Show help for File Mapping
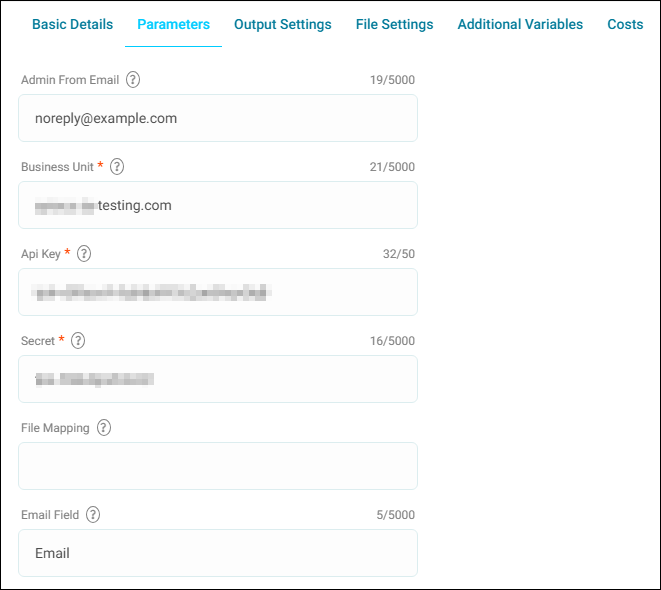Image resolution: width=661 pixels, height=590 pixels. click(104, 428)
